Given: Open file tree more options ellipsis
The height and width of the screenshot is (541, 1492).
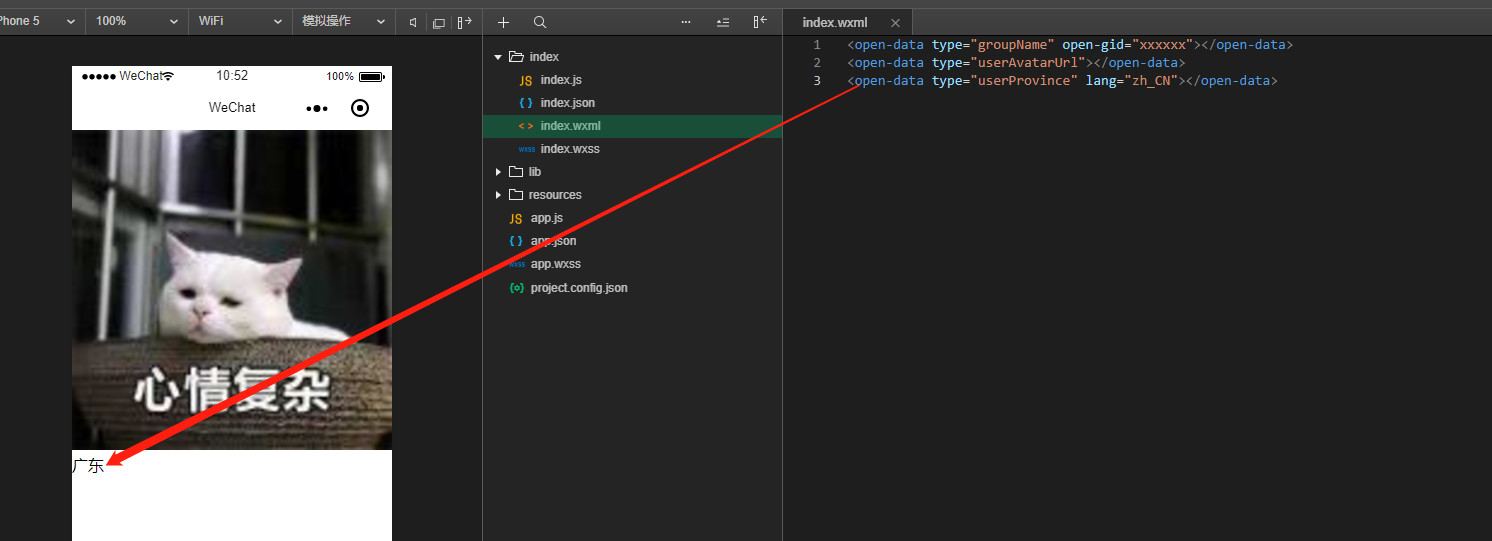Looking at the screenshot, I should [686, 22].
